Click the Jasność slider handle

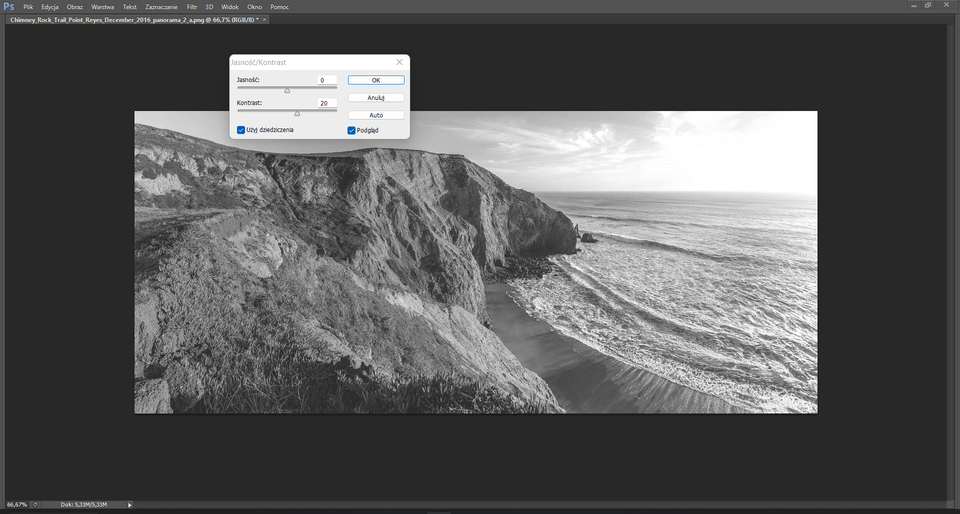coord(287,91)
